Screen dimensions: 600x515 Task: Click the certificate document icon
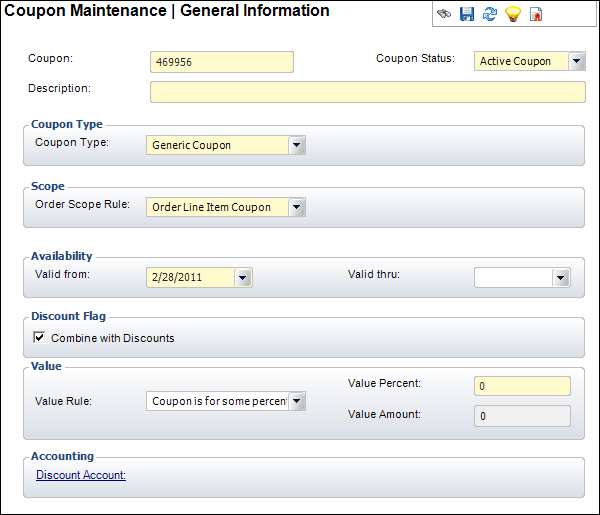pos(537,14)
